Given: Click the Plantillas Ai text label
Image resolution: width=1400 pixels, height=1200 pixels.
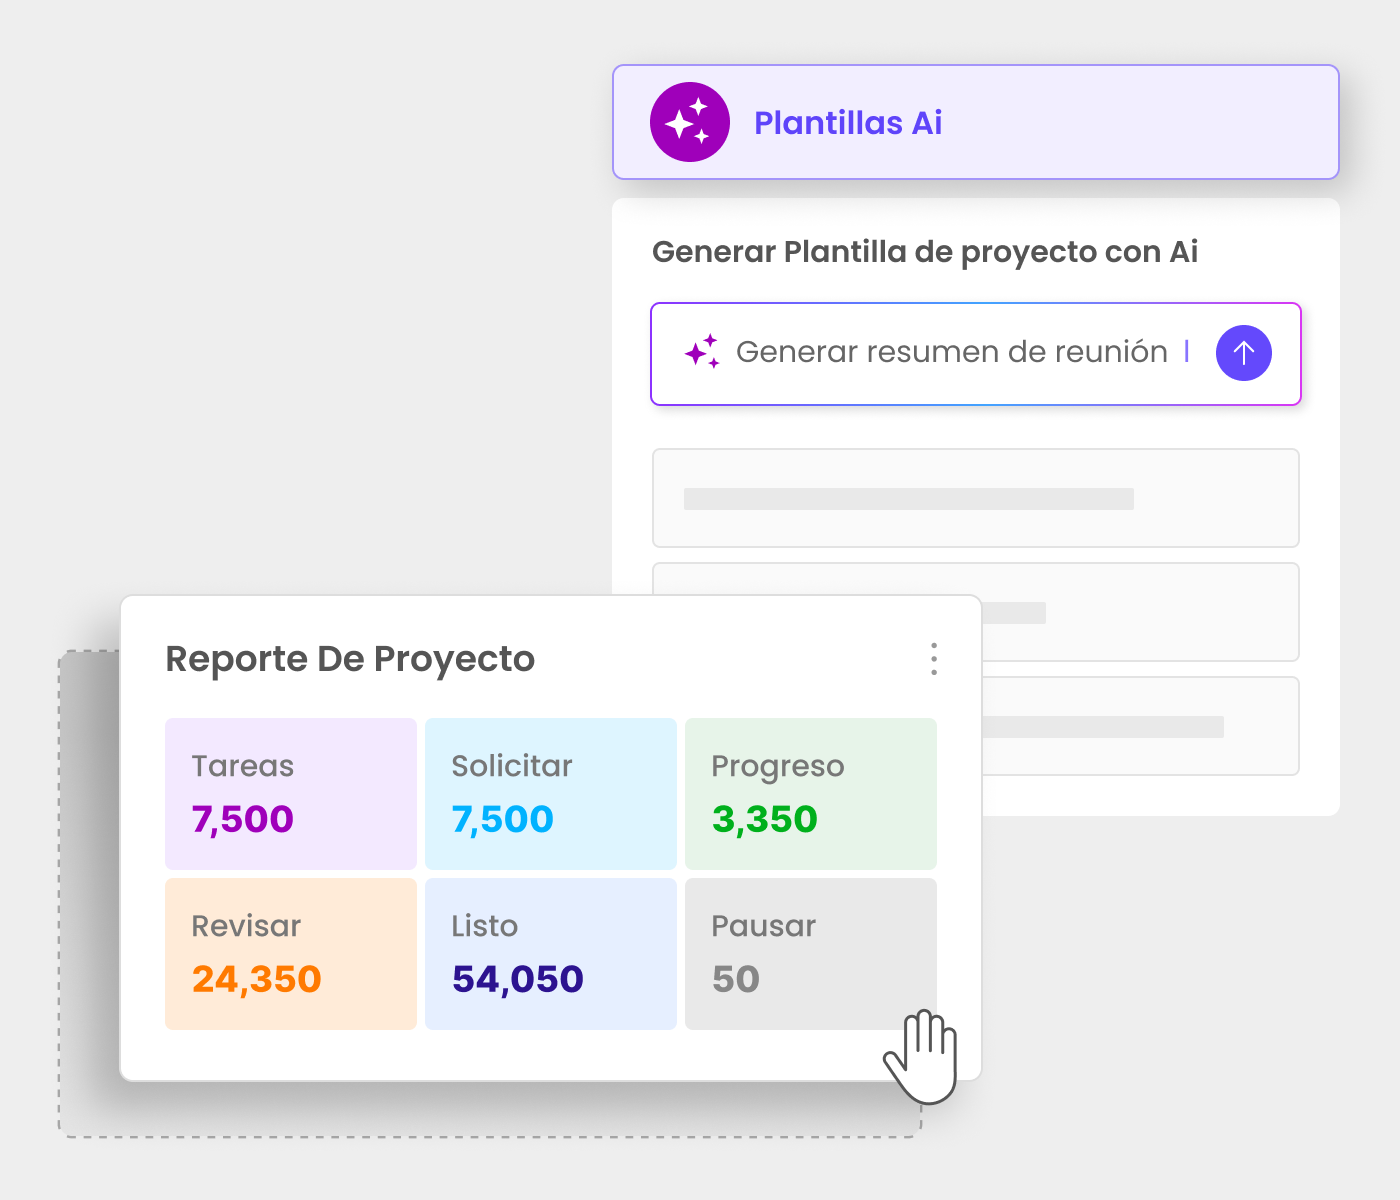Looking at the screenshot, I should pos(848,123).
